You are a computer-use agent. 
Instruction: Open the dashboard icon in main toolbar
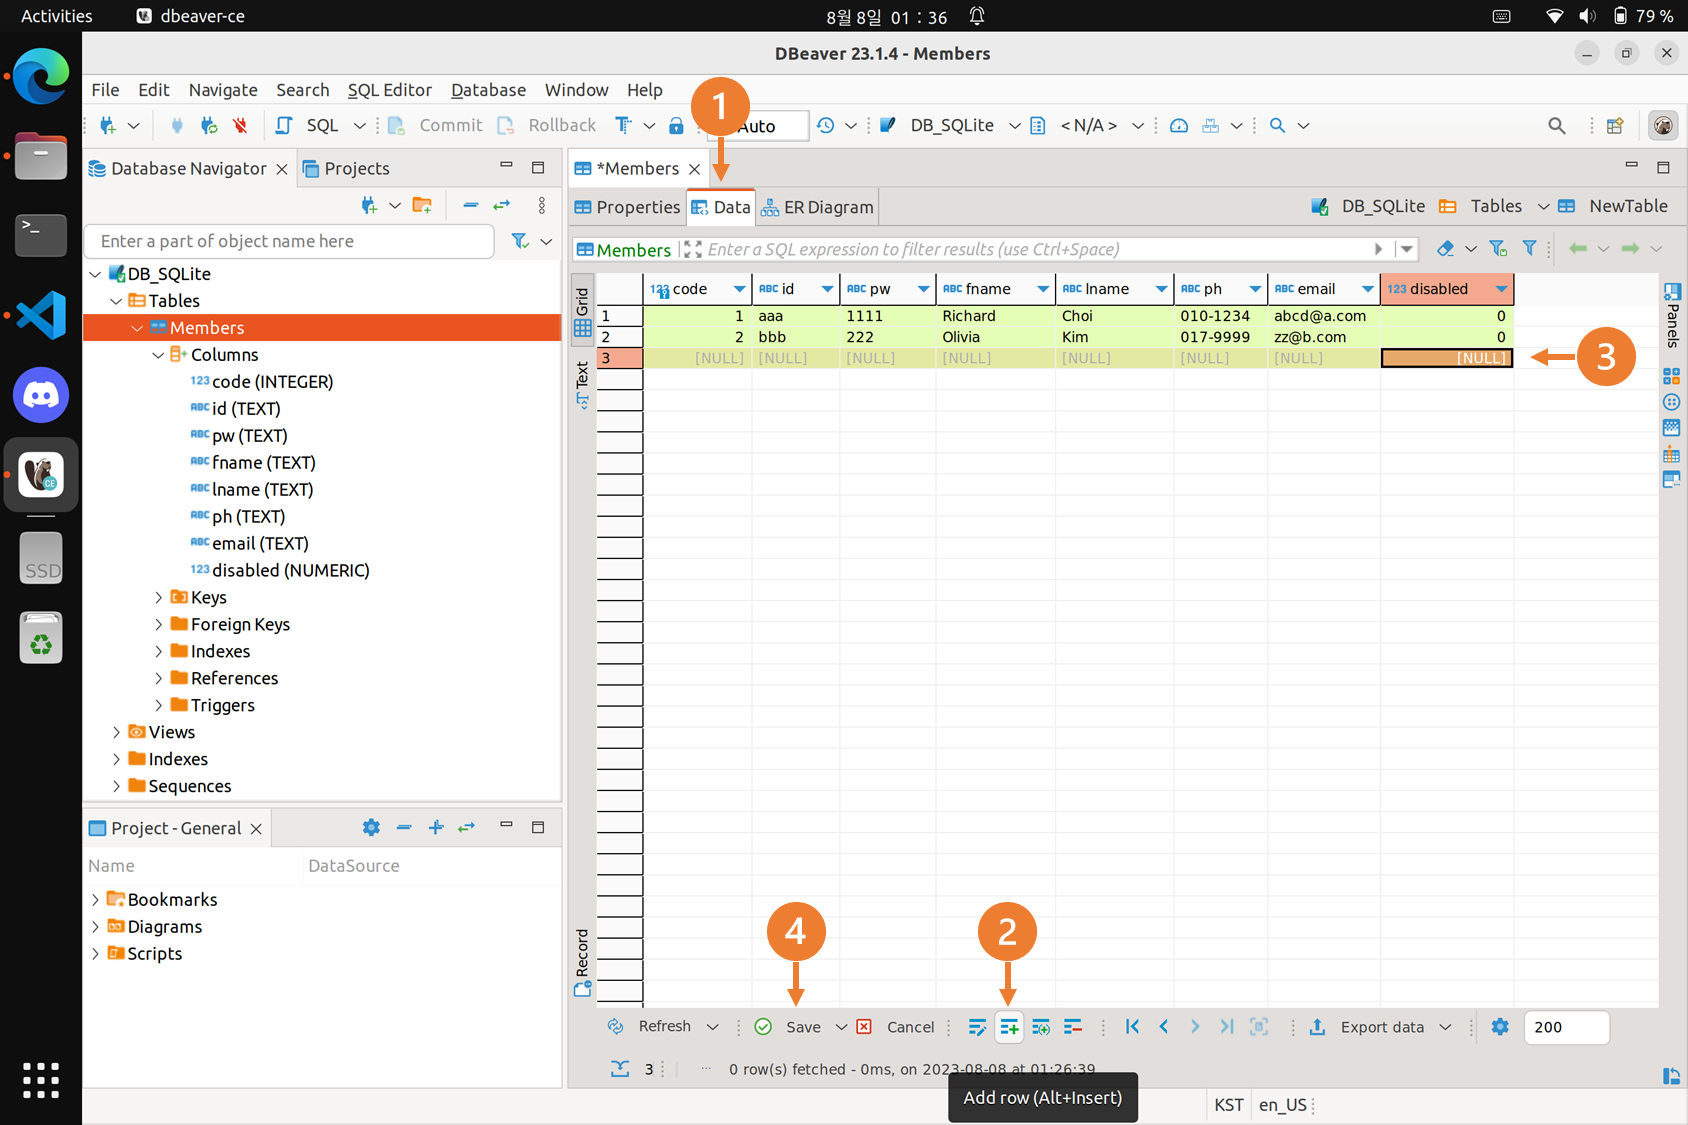(1179, 125)
